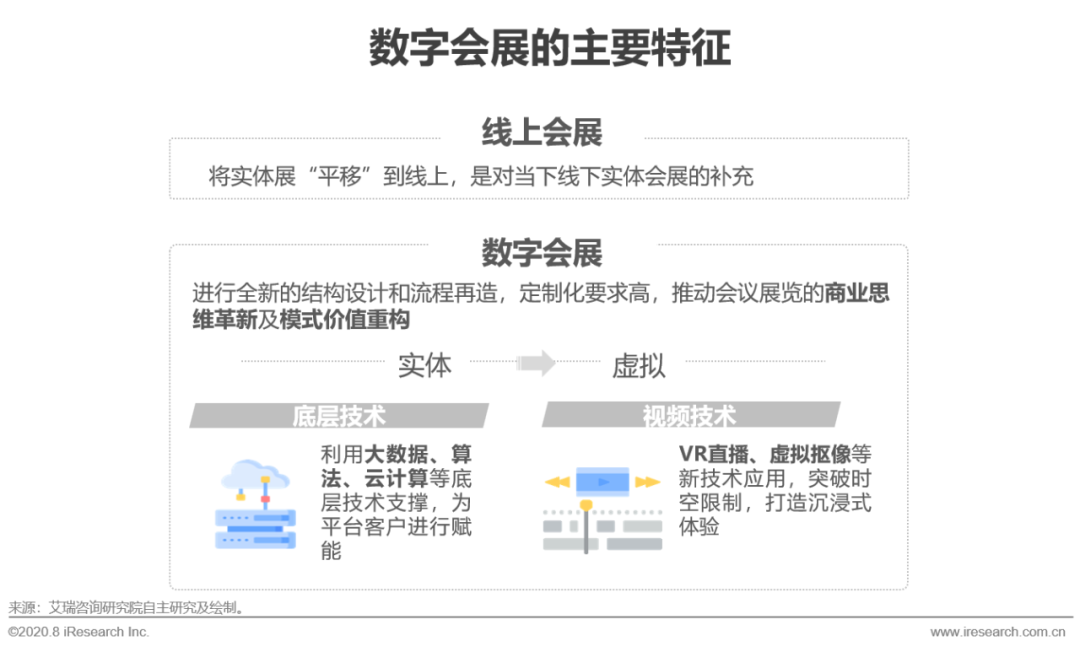Click the yellow rewind arrows icon
This screenshot has width=1080, height=652.
point(558,482)
